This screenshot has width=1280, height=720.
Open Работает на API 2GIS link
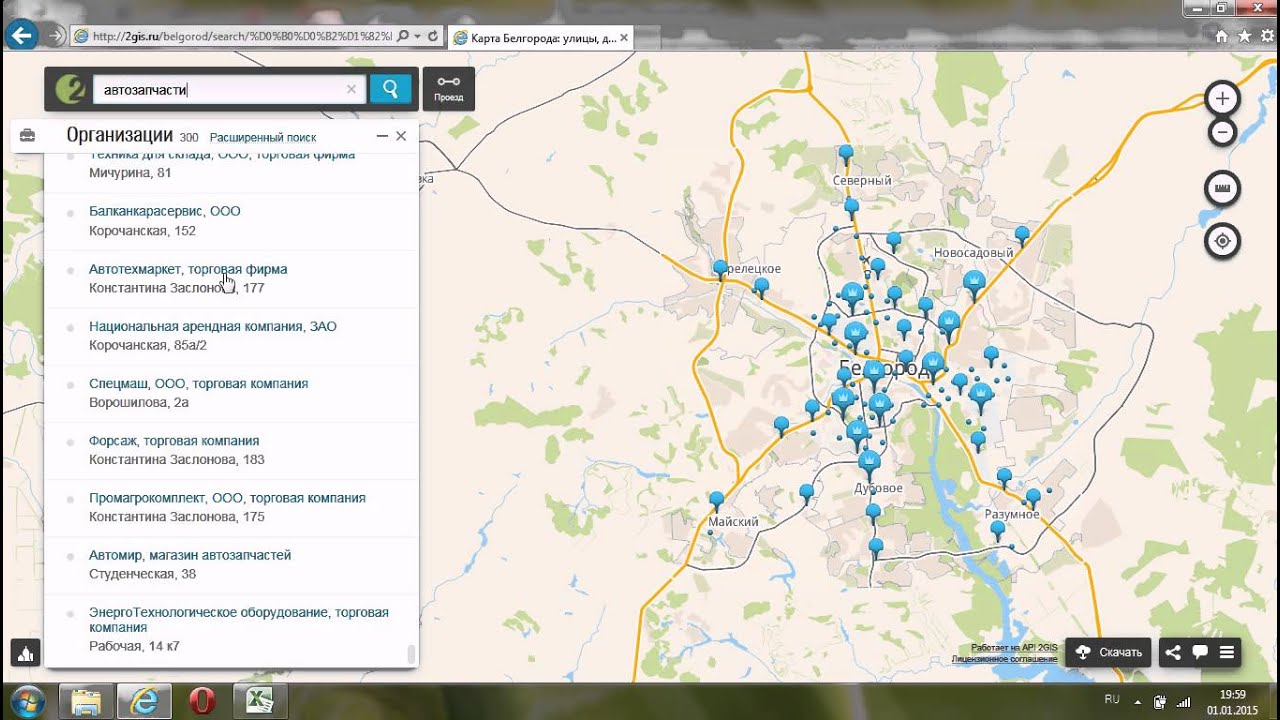(1013, 648)
